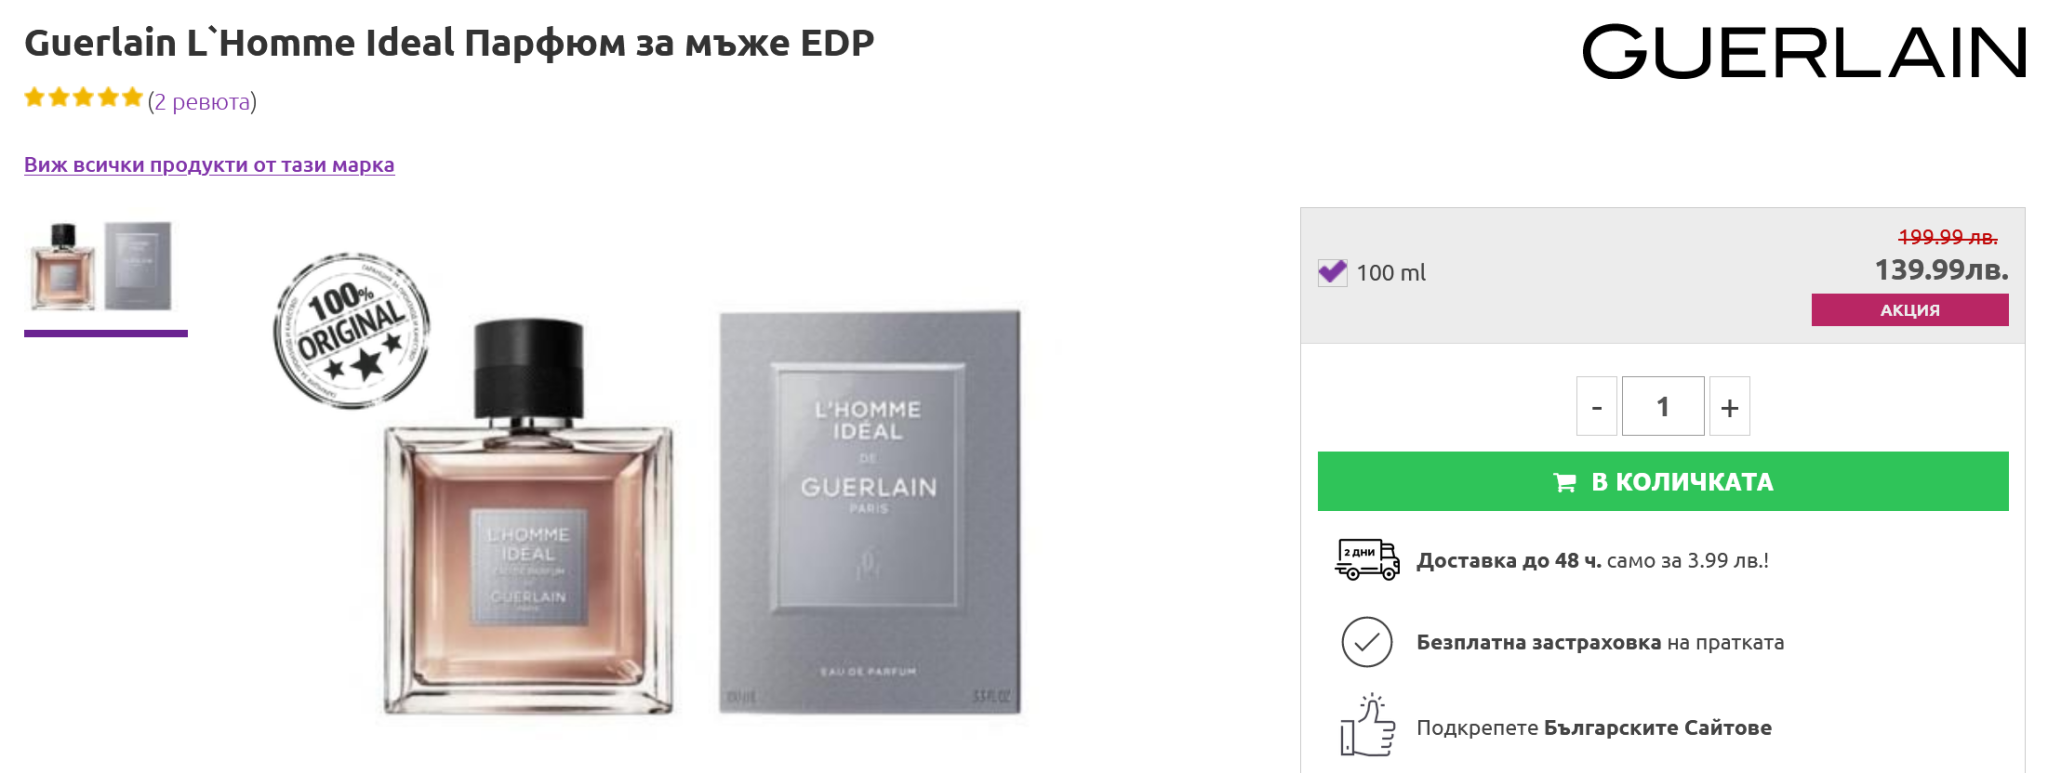Click the quantity input field

click(x=1662, y=407)
